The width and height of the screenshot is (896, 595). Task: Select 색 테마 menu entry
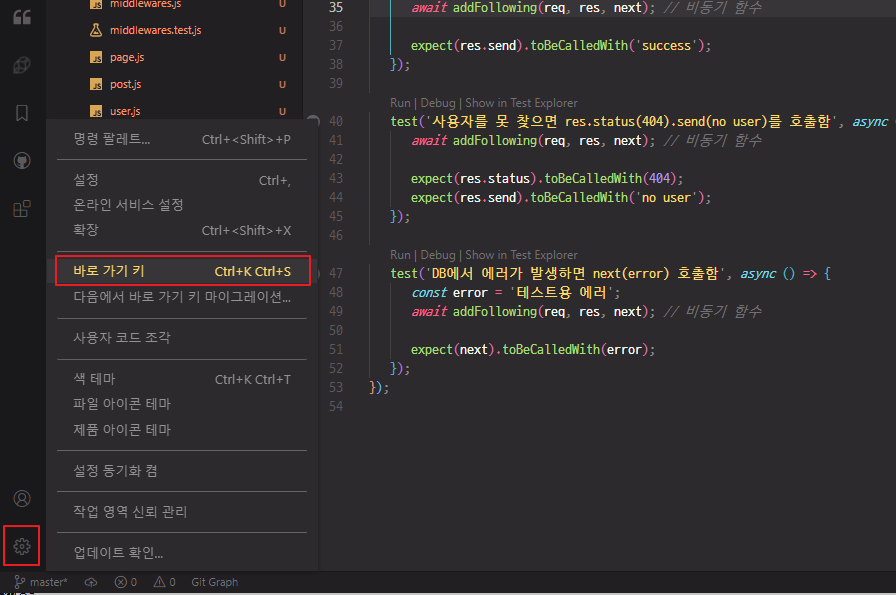[x=182, y=378]
